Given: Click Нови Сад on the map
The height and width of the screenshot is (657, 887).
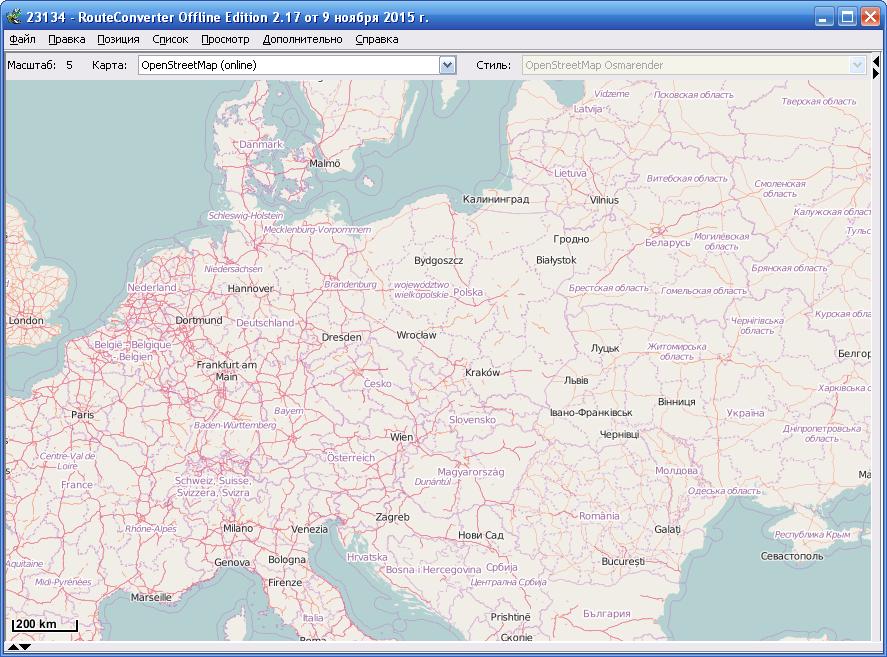Looking at the screenshot, I should [x=480, y=535].
